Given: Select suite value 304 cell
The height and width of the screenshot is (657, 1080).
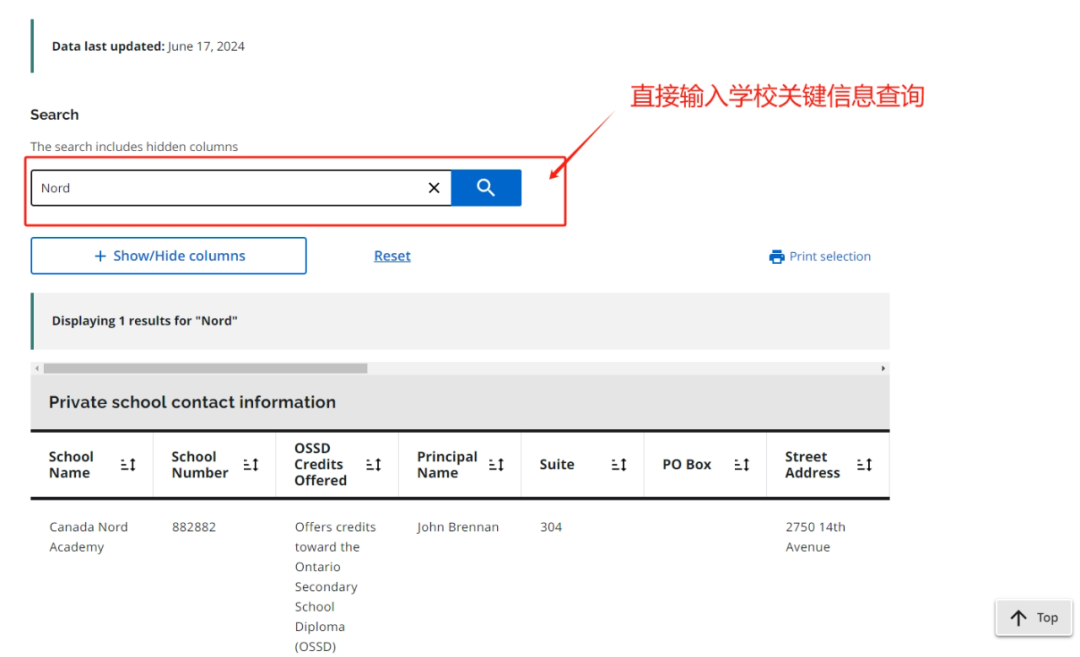Looking at the screenshot, I should click(551, 527).
